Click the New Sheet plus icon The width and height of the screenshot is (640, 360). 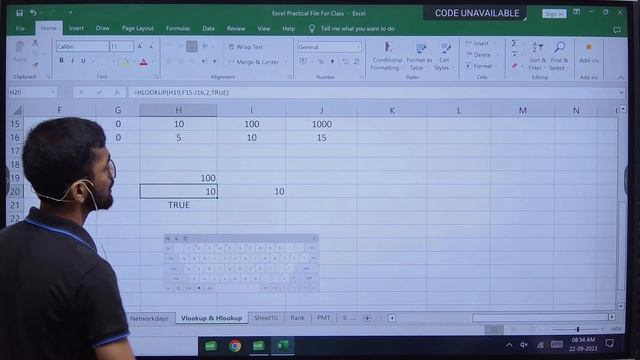click(367, 318)
